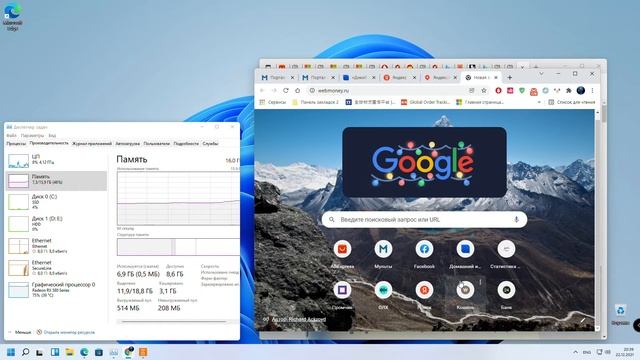Screen dimensions: 640x360
Task: Click the voice search microphone icon
Action: [x=516, y=220]
